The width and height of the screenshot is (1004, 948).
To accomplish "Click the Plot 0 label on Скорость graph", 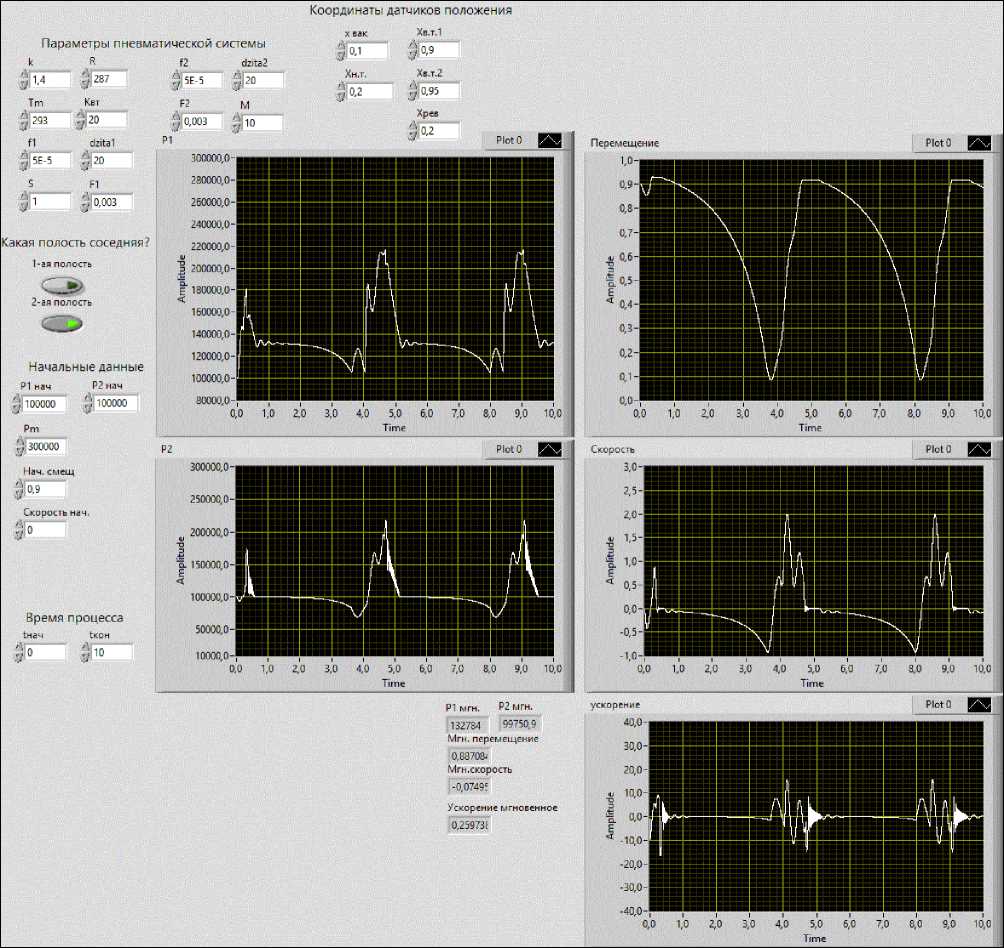I will [x=939, y=449].
